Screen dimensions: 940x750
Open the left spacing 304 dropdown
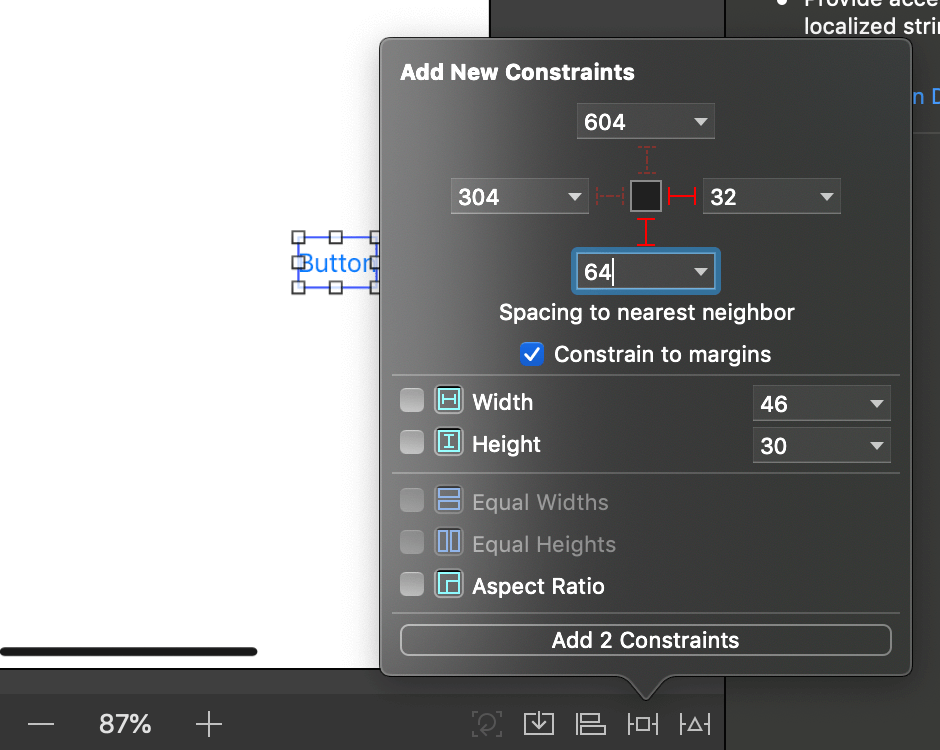point(574,197)
